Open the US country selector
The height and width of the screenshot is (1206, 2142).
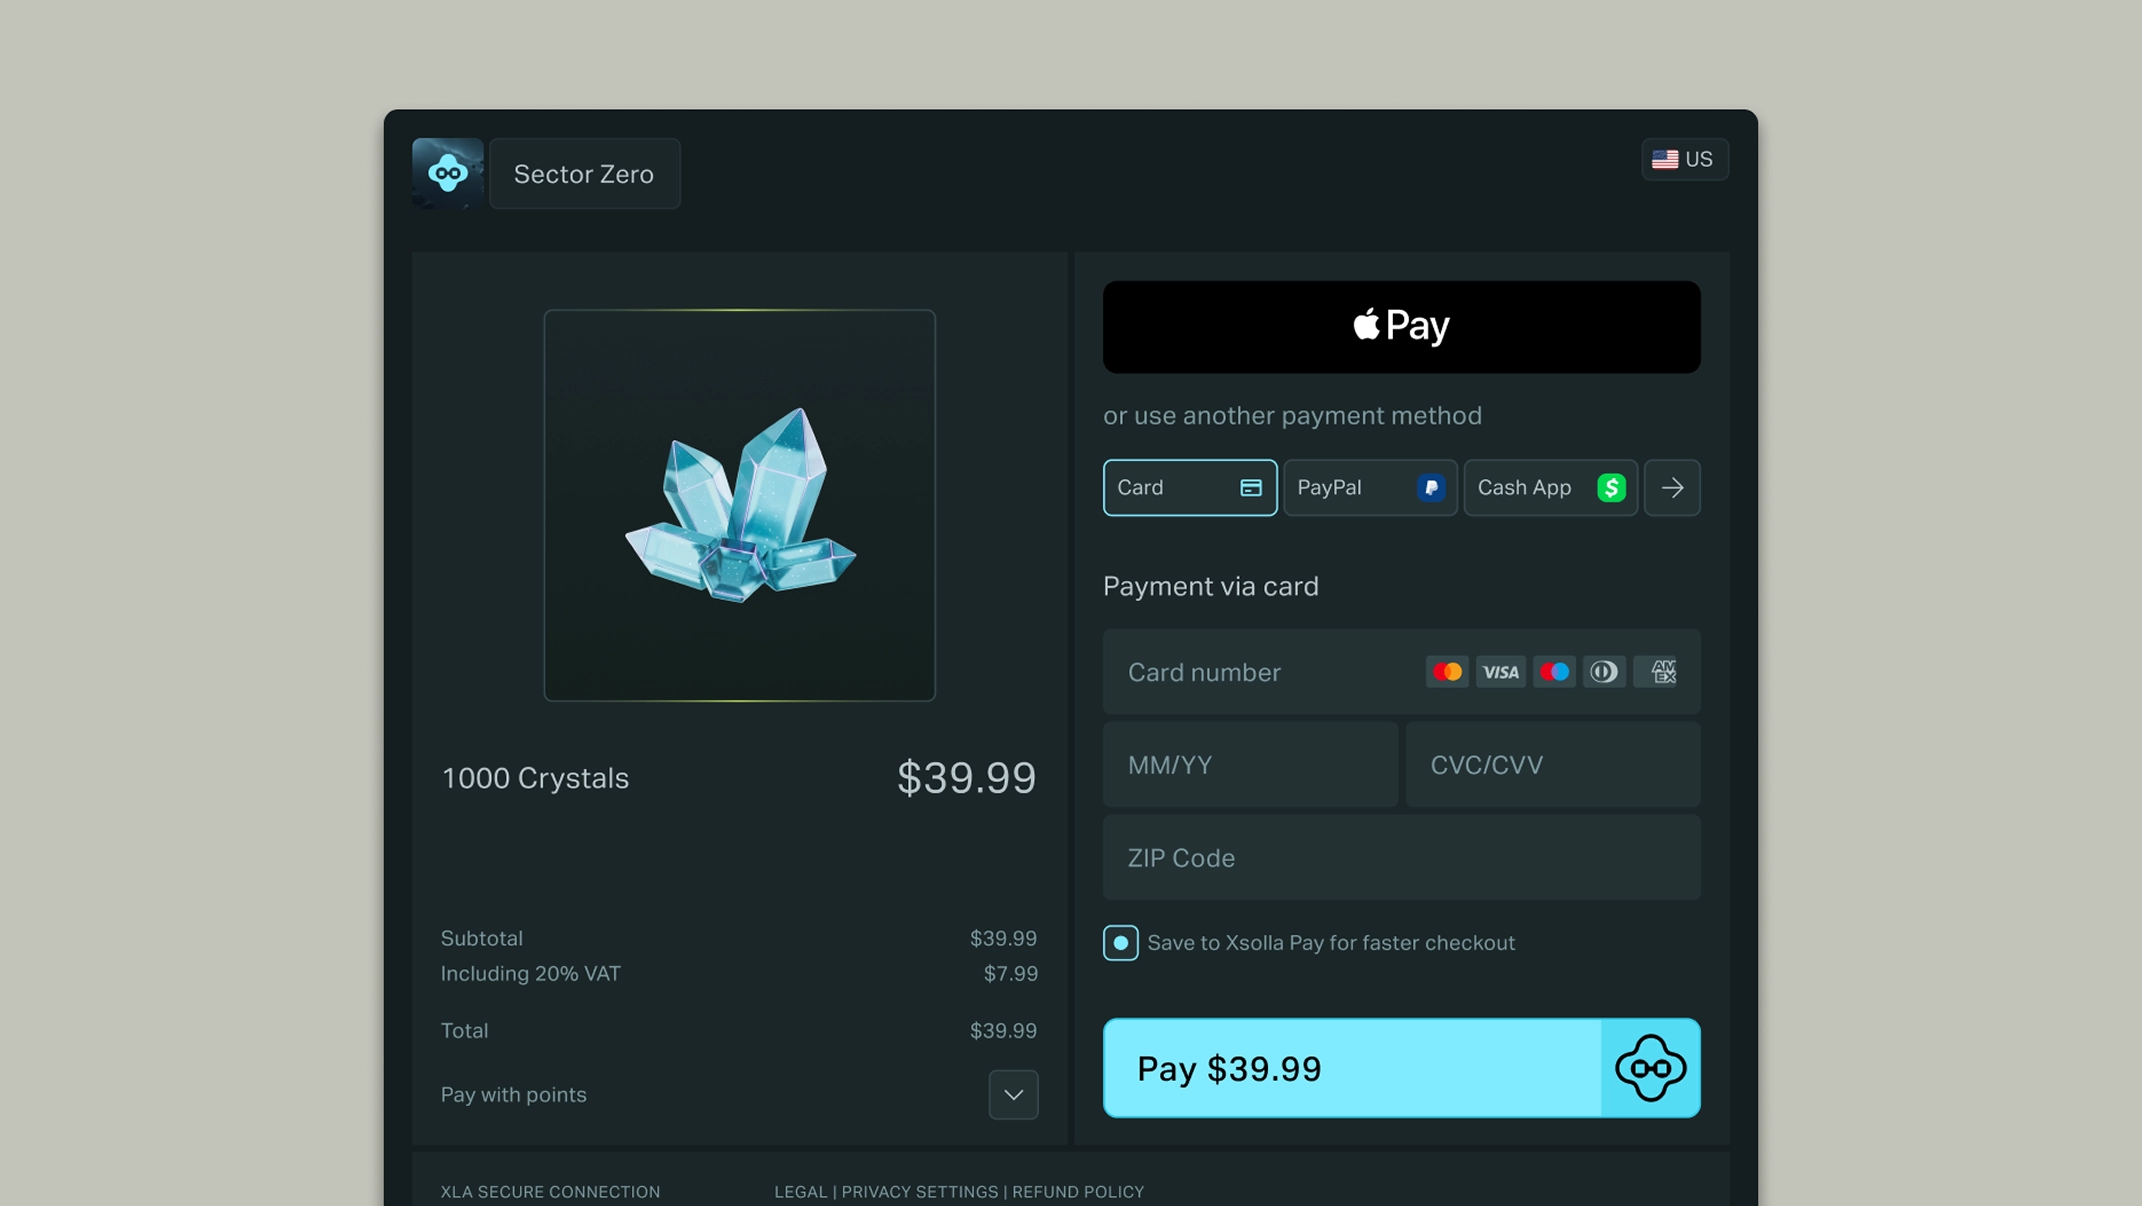click(x=1684, y=160)
